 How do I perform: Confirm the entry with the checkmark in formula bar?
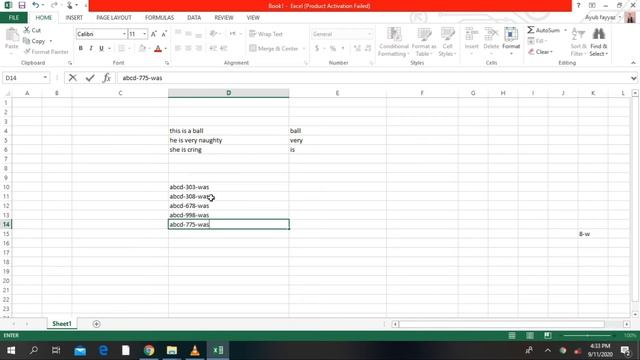click(90, 78)
